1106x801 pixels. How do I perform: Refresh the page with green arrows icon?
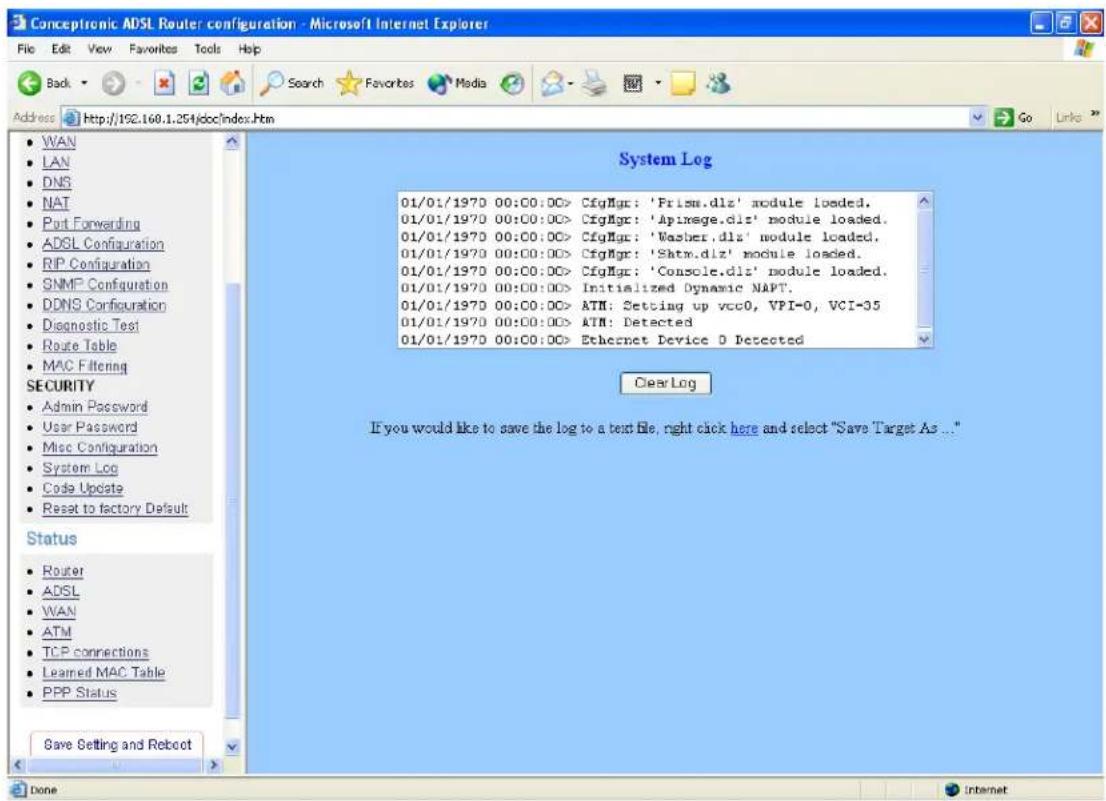200,84
